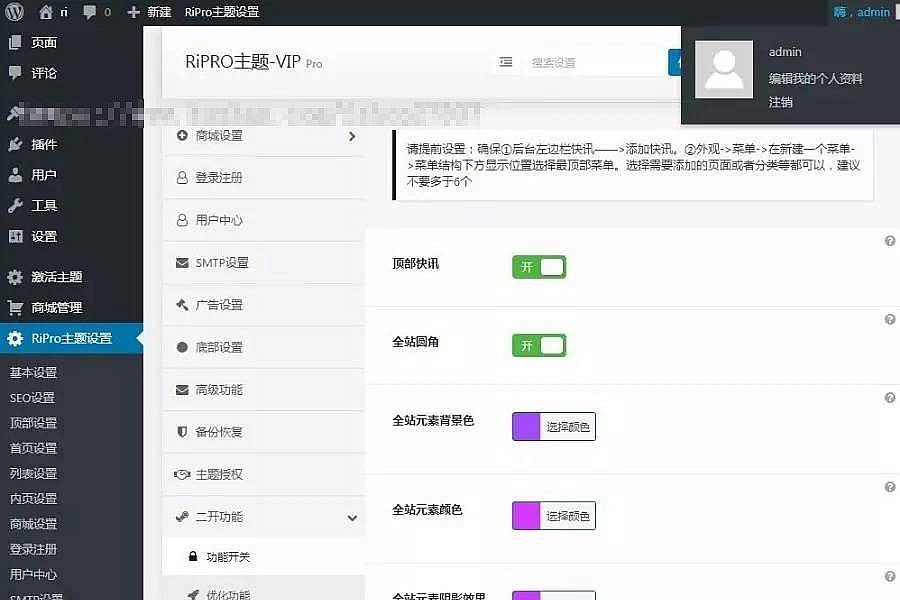Open the site home icon in admin bar
The width and height of the screenshot is (900, 600).
click(x=46, y=11)
